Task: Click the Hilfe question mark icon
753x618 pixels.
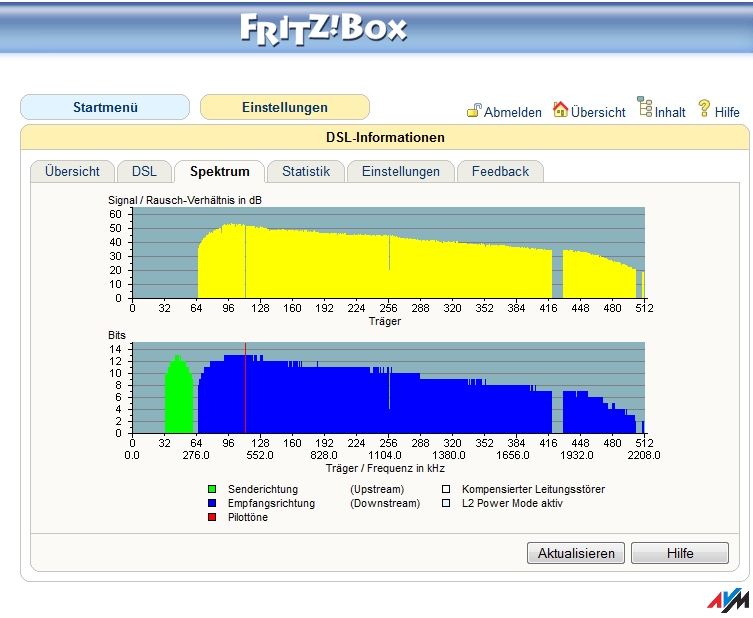Action: (704, 109)
